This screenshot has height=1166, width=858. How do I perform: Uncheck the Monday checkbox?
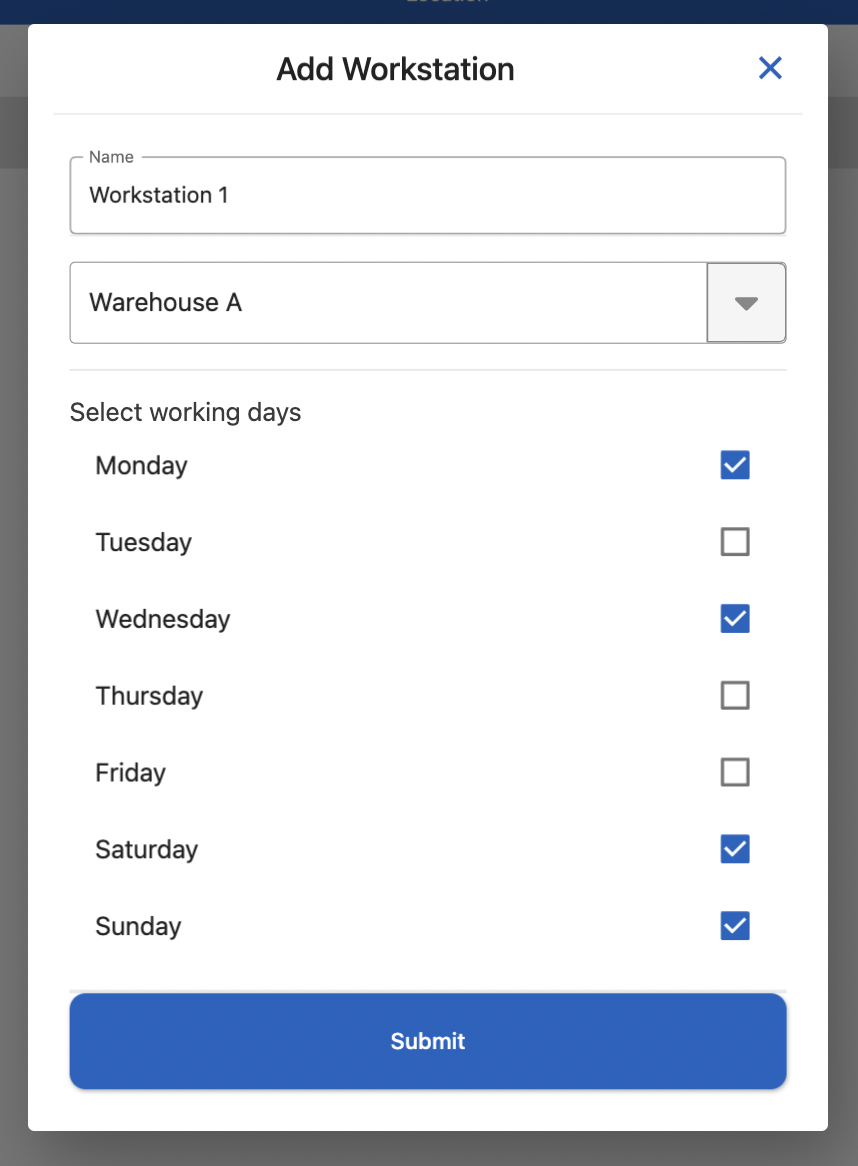(x=735, y=465)
